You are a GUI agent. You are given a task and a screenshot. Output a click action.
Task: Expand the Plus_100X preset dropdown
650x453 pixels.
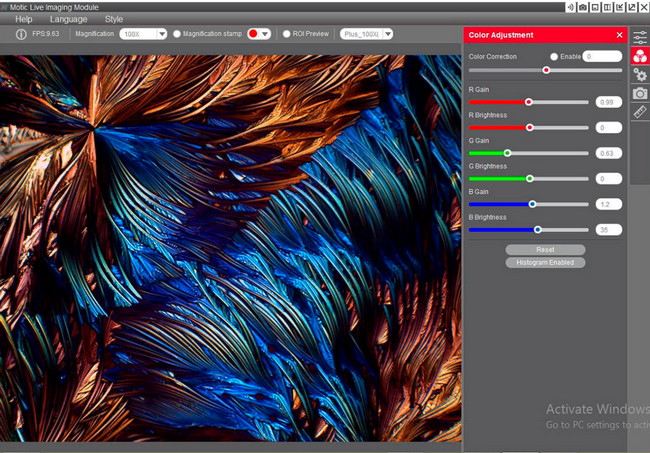[x=366, y=34]
